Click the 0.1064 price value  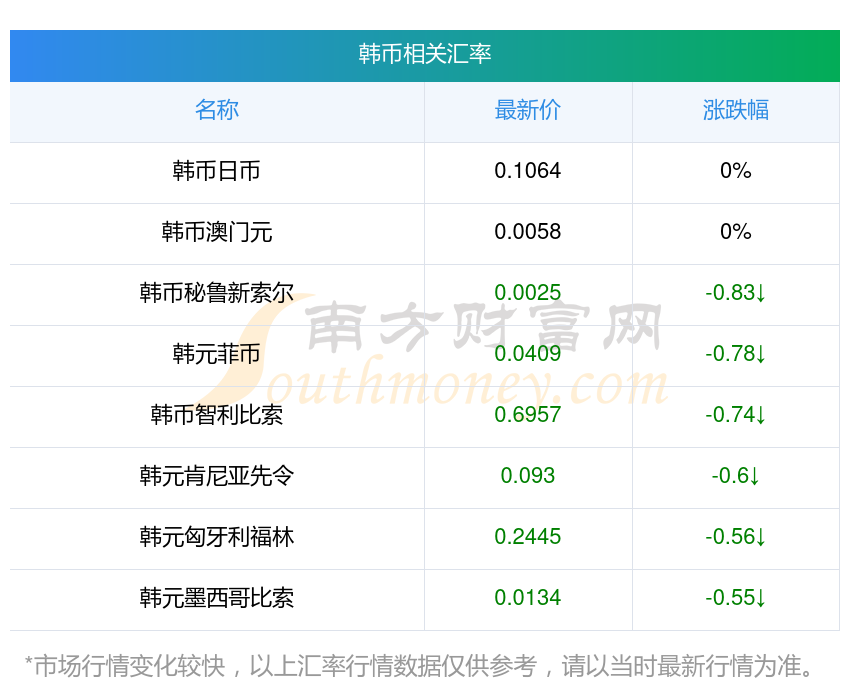(x=527, y=171)
